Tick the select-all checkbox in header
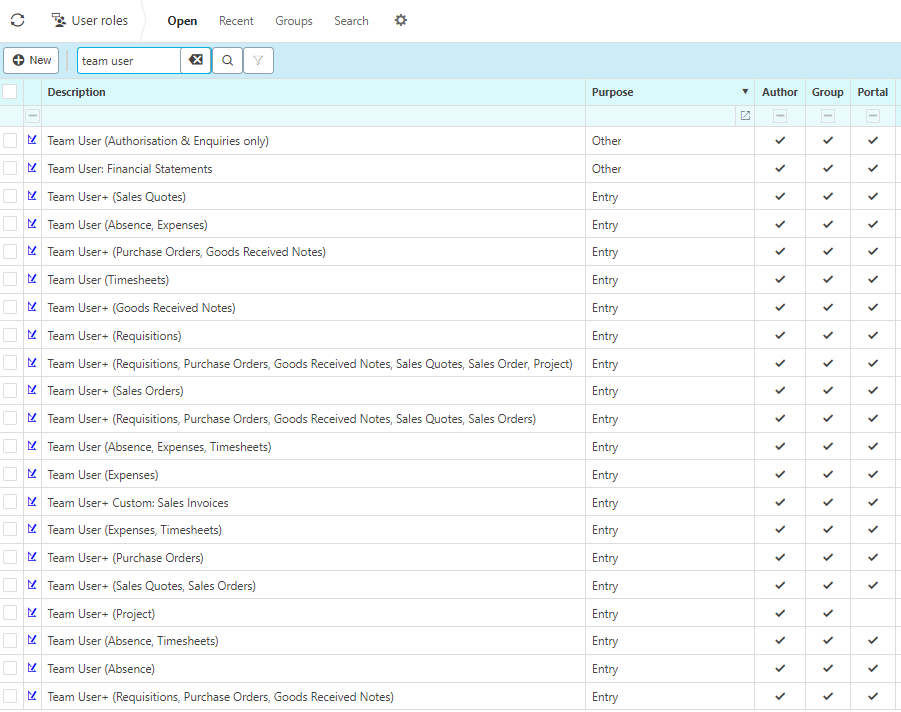 [10, 91]
